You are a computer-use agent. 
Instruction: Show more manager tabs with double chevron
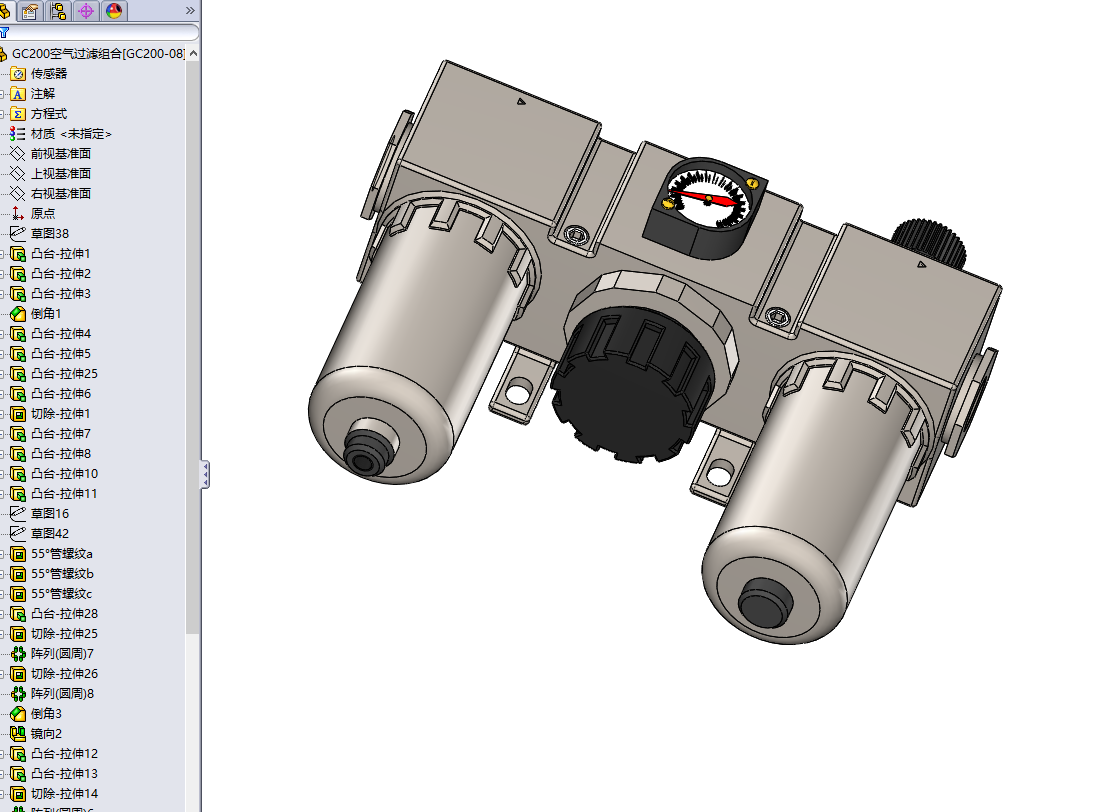[x=189, y=11]
